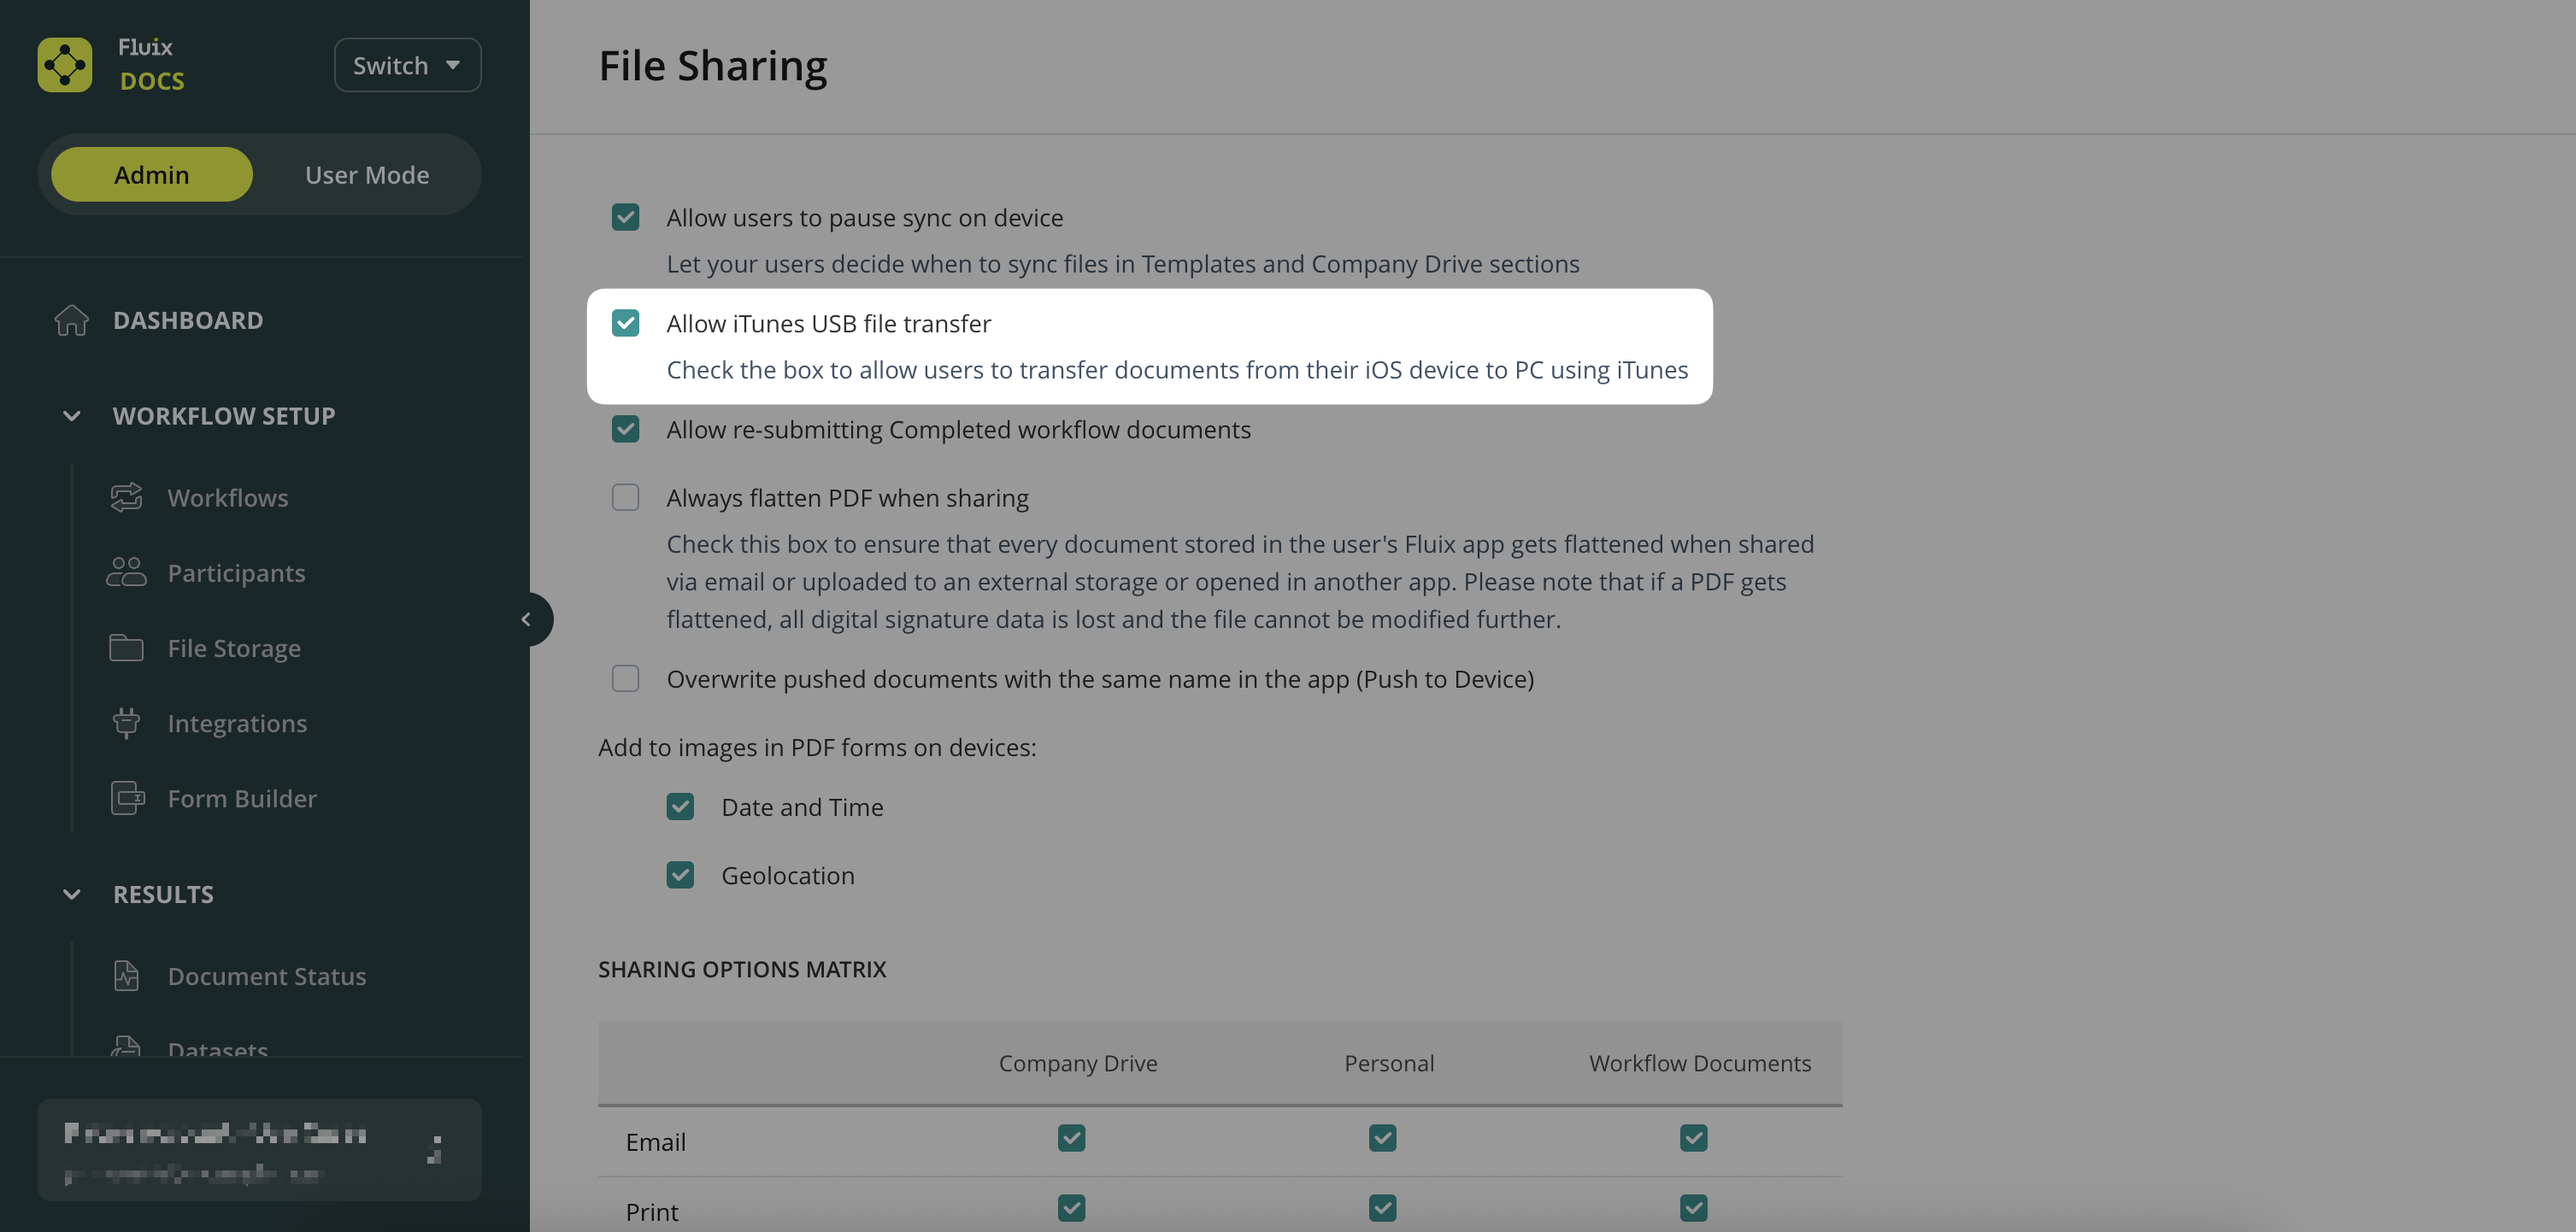The height and width of the screenshot is (1232, 2576).
Task: Open File Storage folder icon
Action: click(x=126, y=648)
